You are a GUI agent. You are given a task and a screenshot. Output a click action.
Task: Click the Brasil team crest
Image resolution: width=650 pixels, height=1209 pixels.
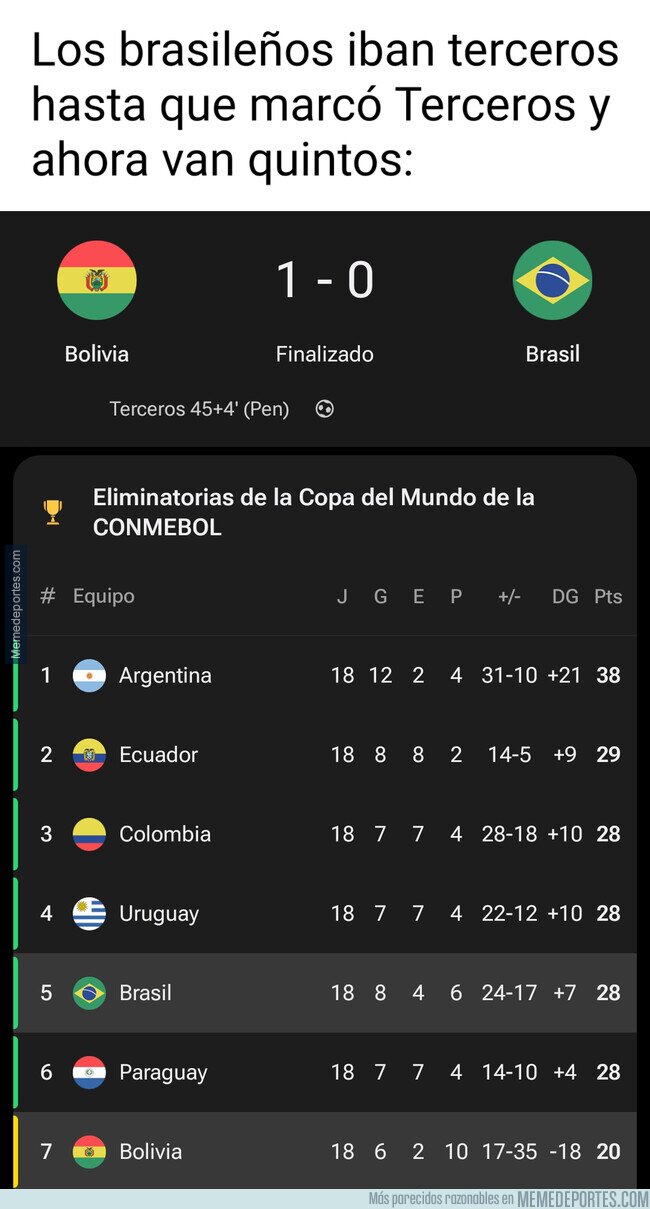coord(552,280)
